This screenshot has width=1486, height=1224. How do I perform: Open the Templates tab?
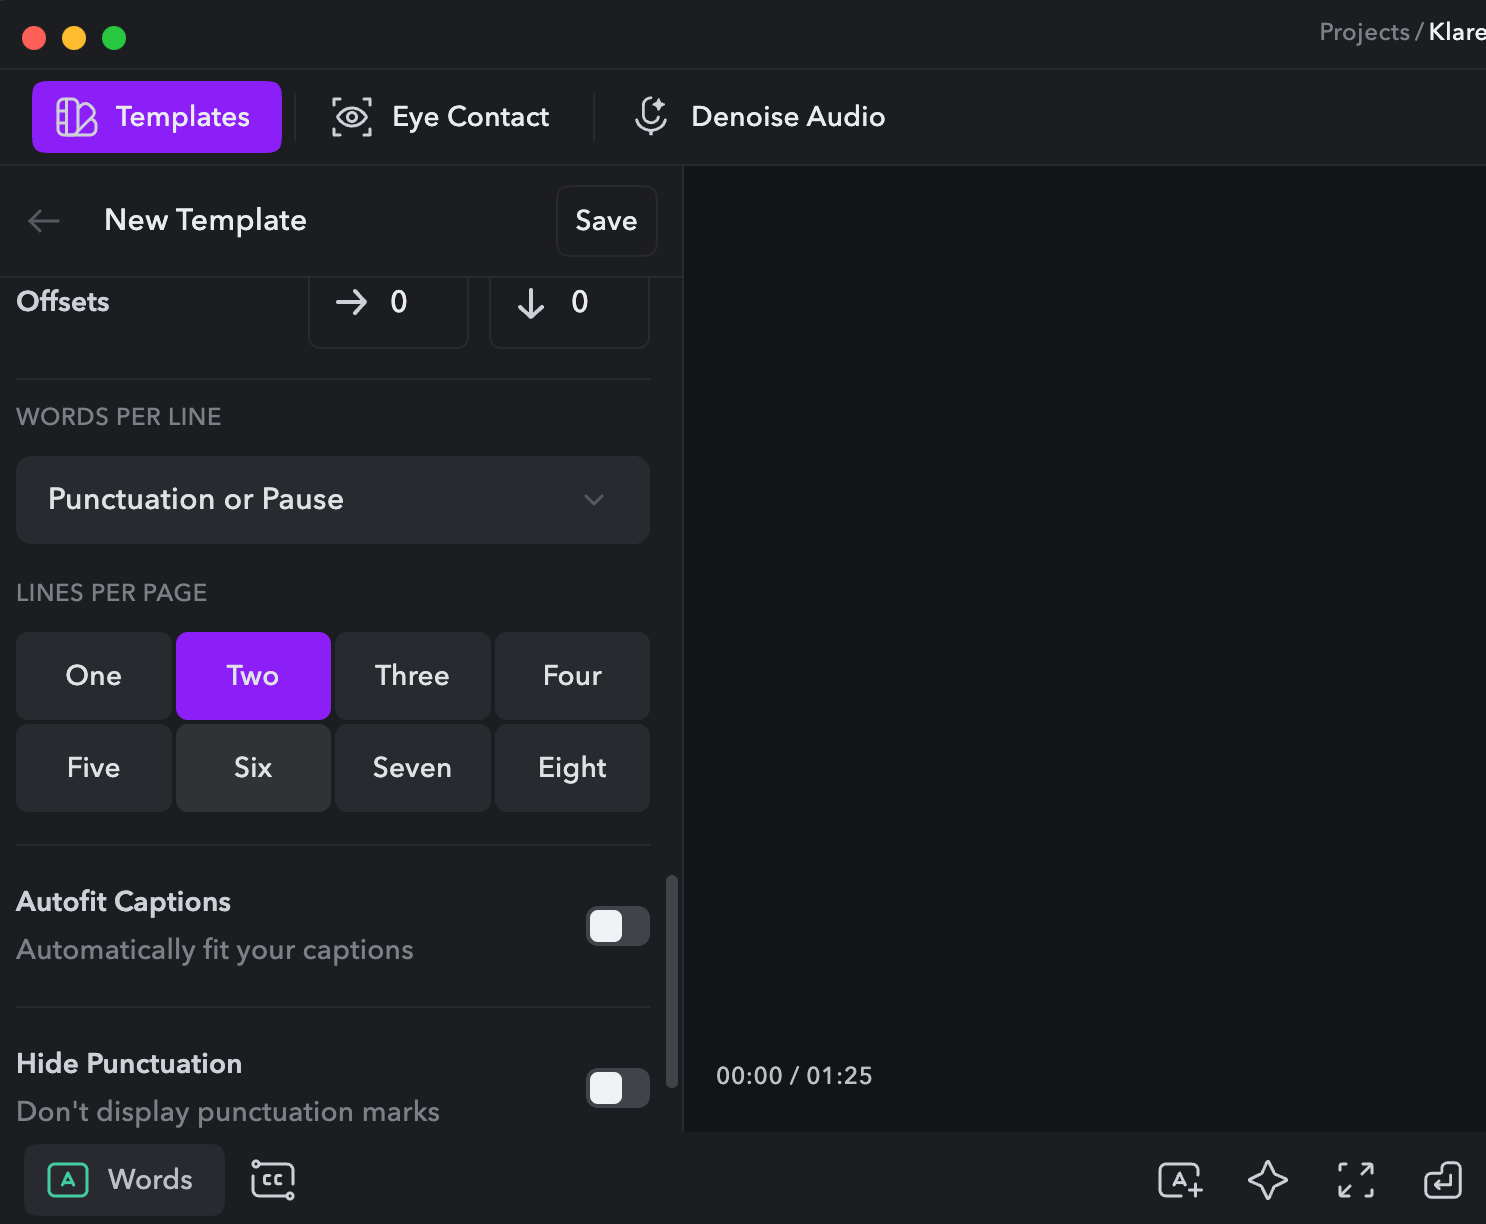tap(157, 117)
